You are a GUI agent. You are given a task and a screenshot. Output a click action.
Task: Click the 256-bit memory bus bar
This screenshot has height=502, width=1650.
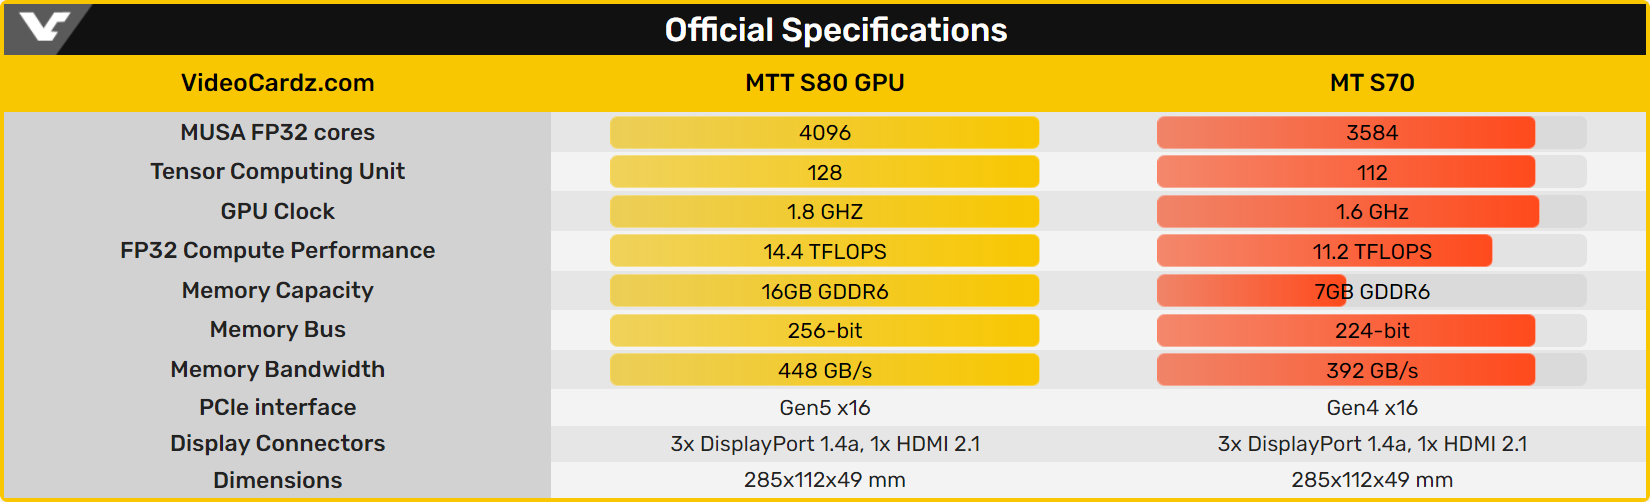click(824, 330)
